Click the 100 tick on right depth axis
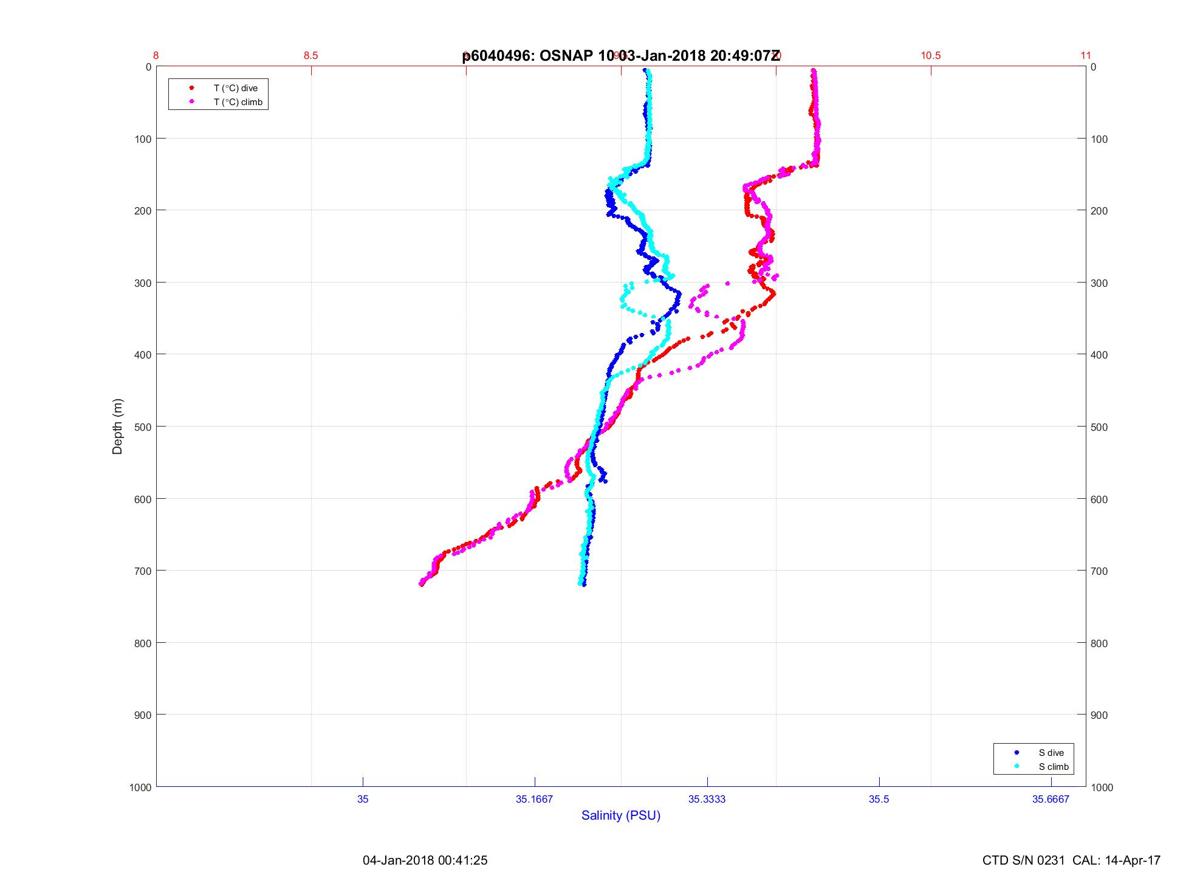The height and width of the screenshot is (885, 1200). (x=1100, y=139)
